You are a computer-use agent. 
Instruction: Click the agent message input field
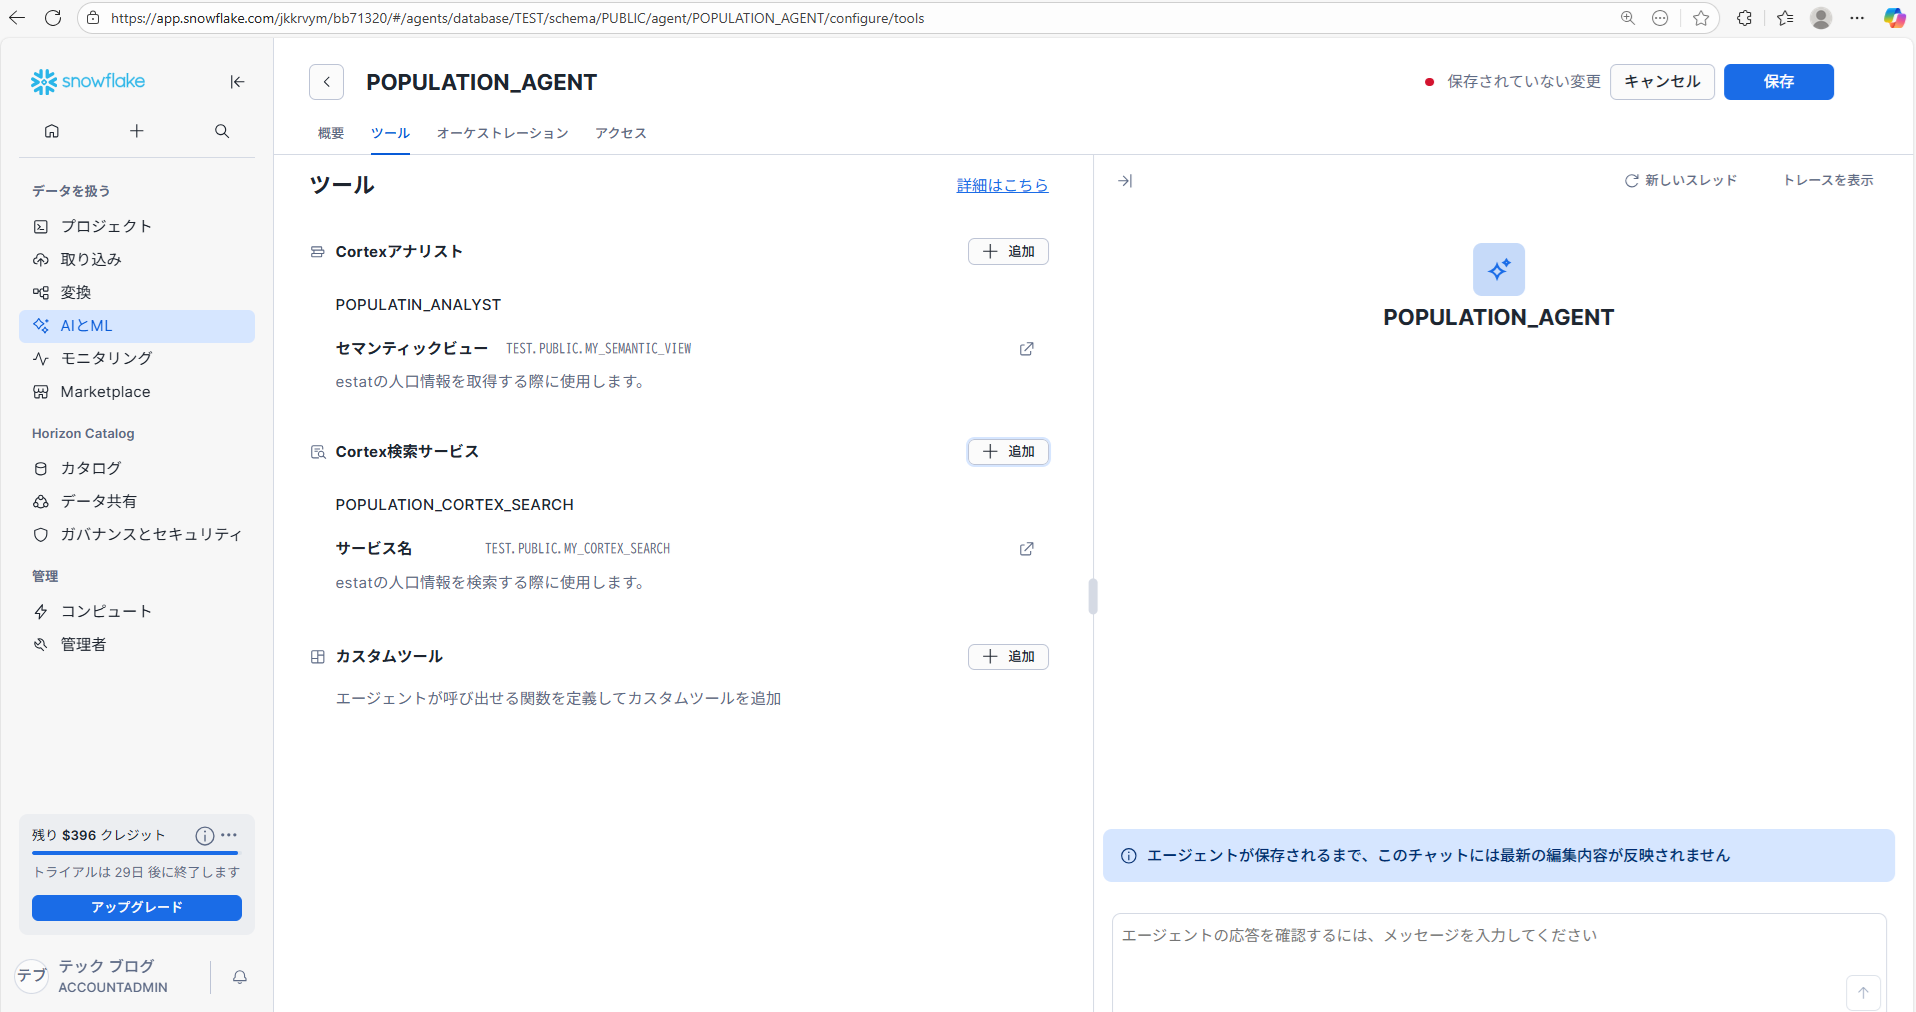coord(1498,962)
